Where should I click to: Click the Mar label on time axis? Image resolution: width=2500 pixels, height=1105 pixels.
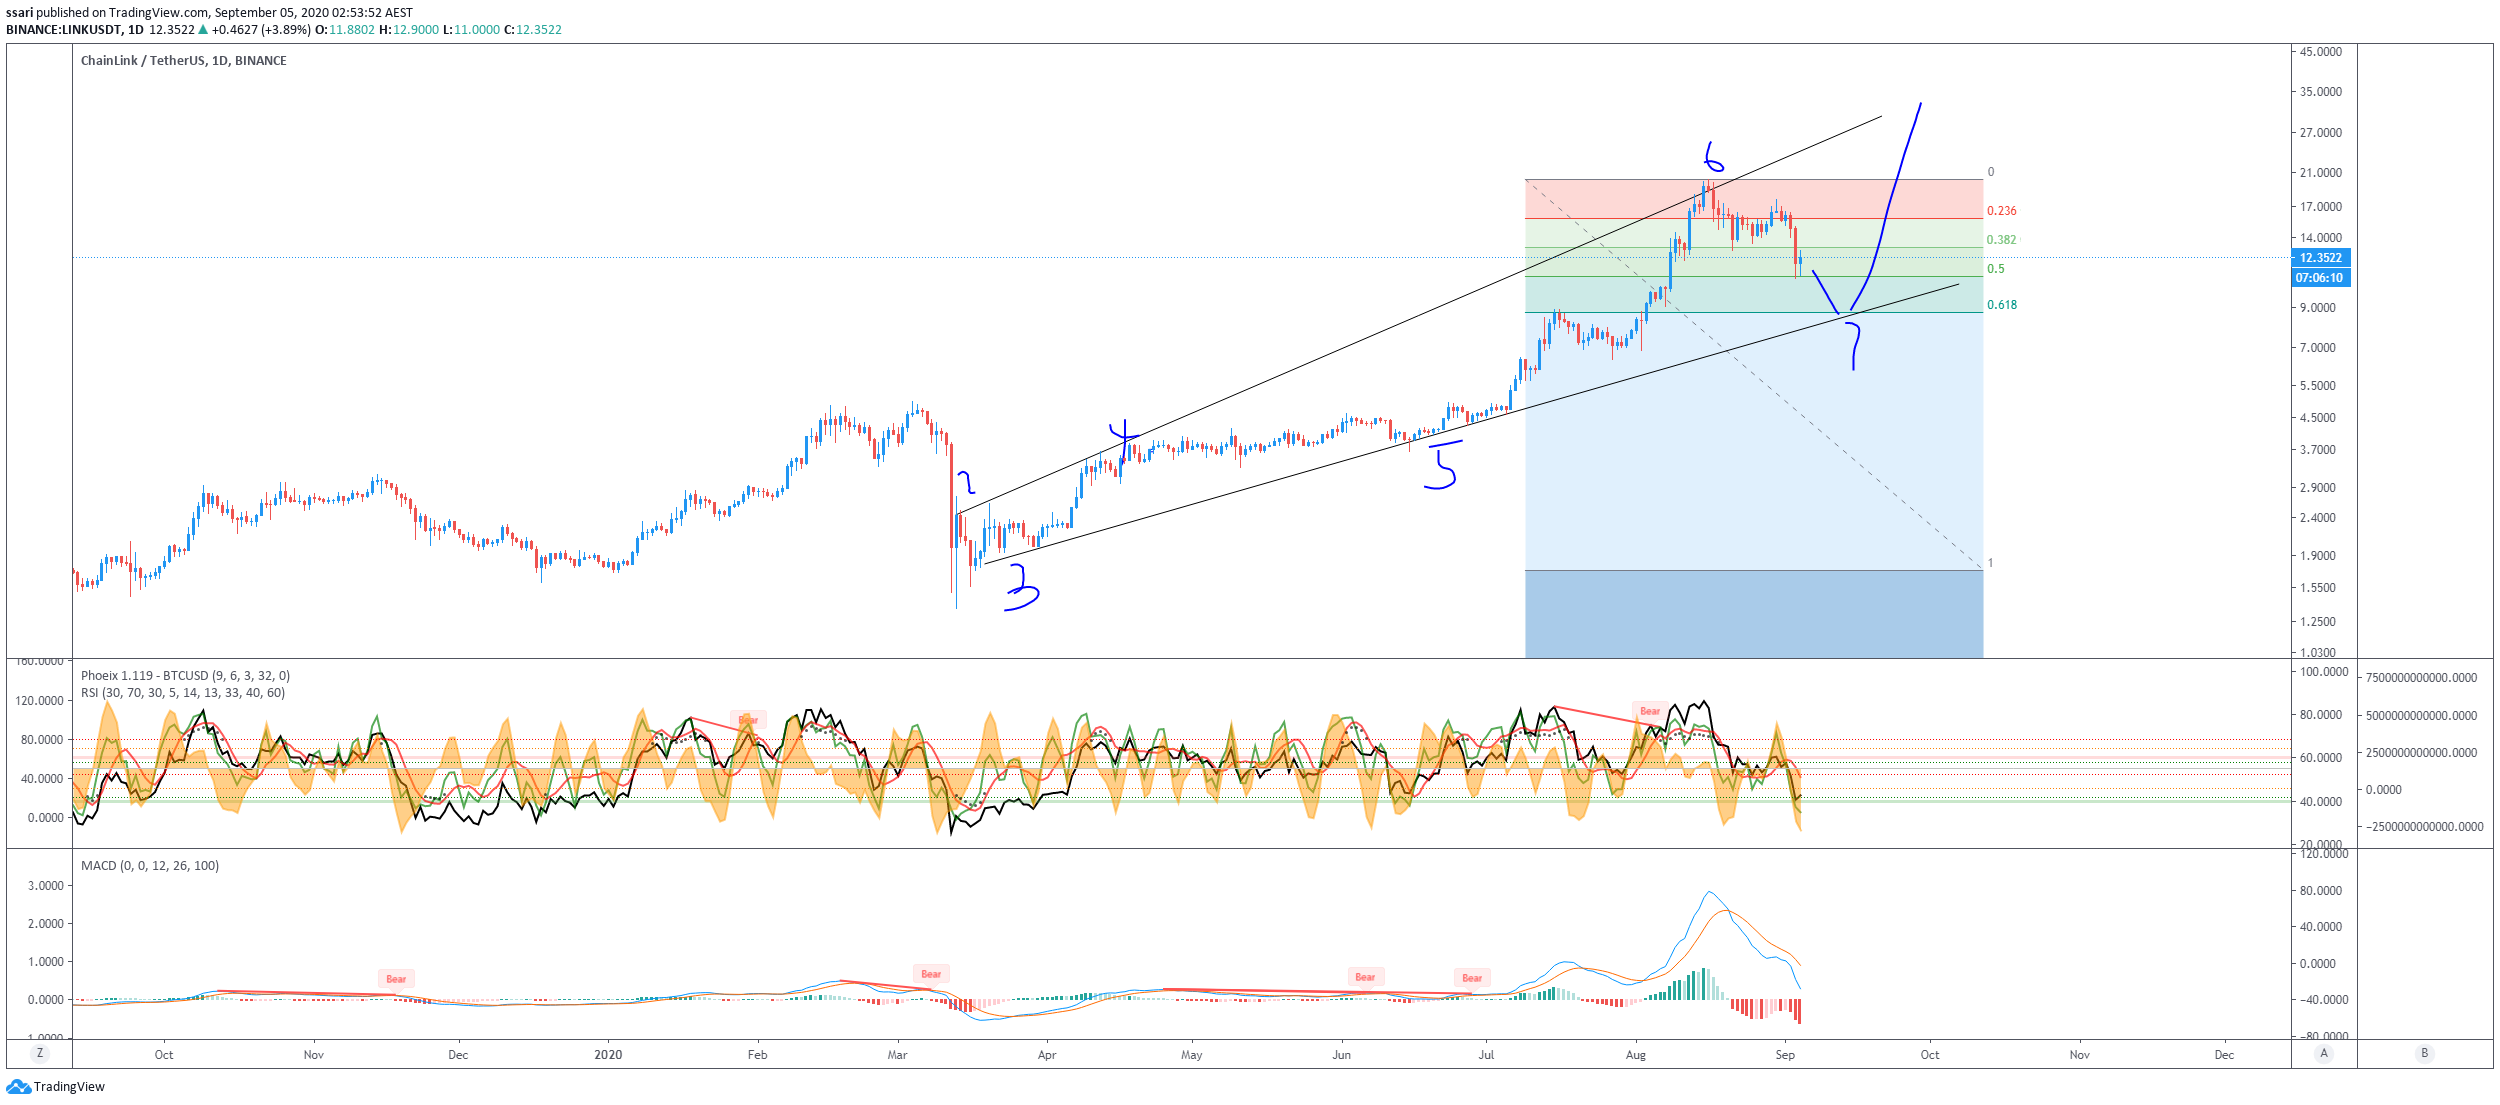(898, 1055)
